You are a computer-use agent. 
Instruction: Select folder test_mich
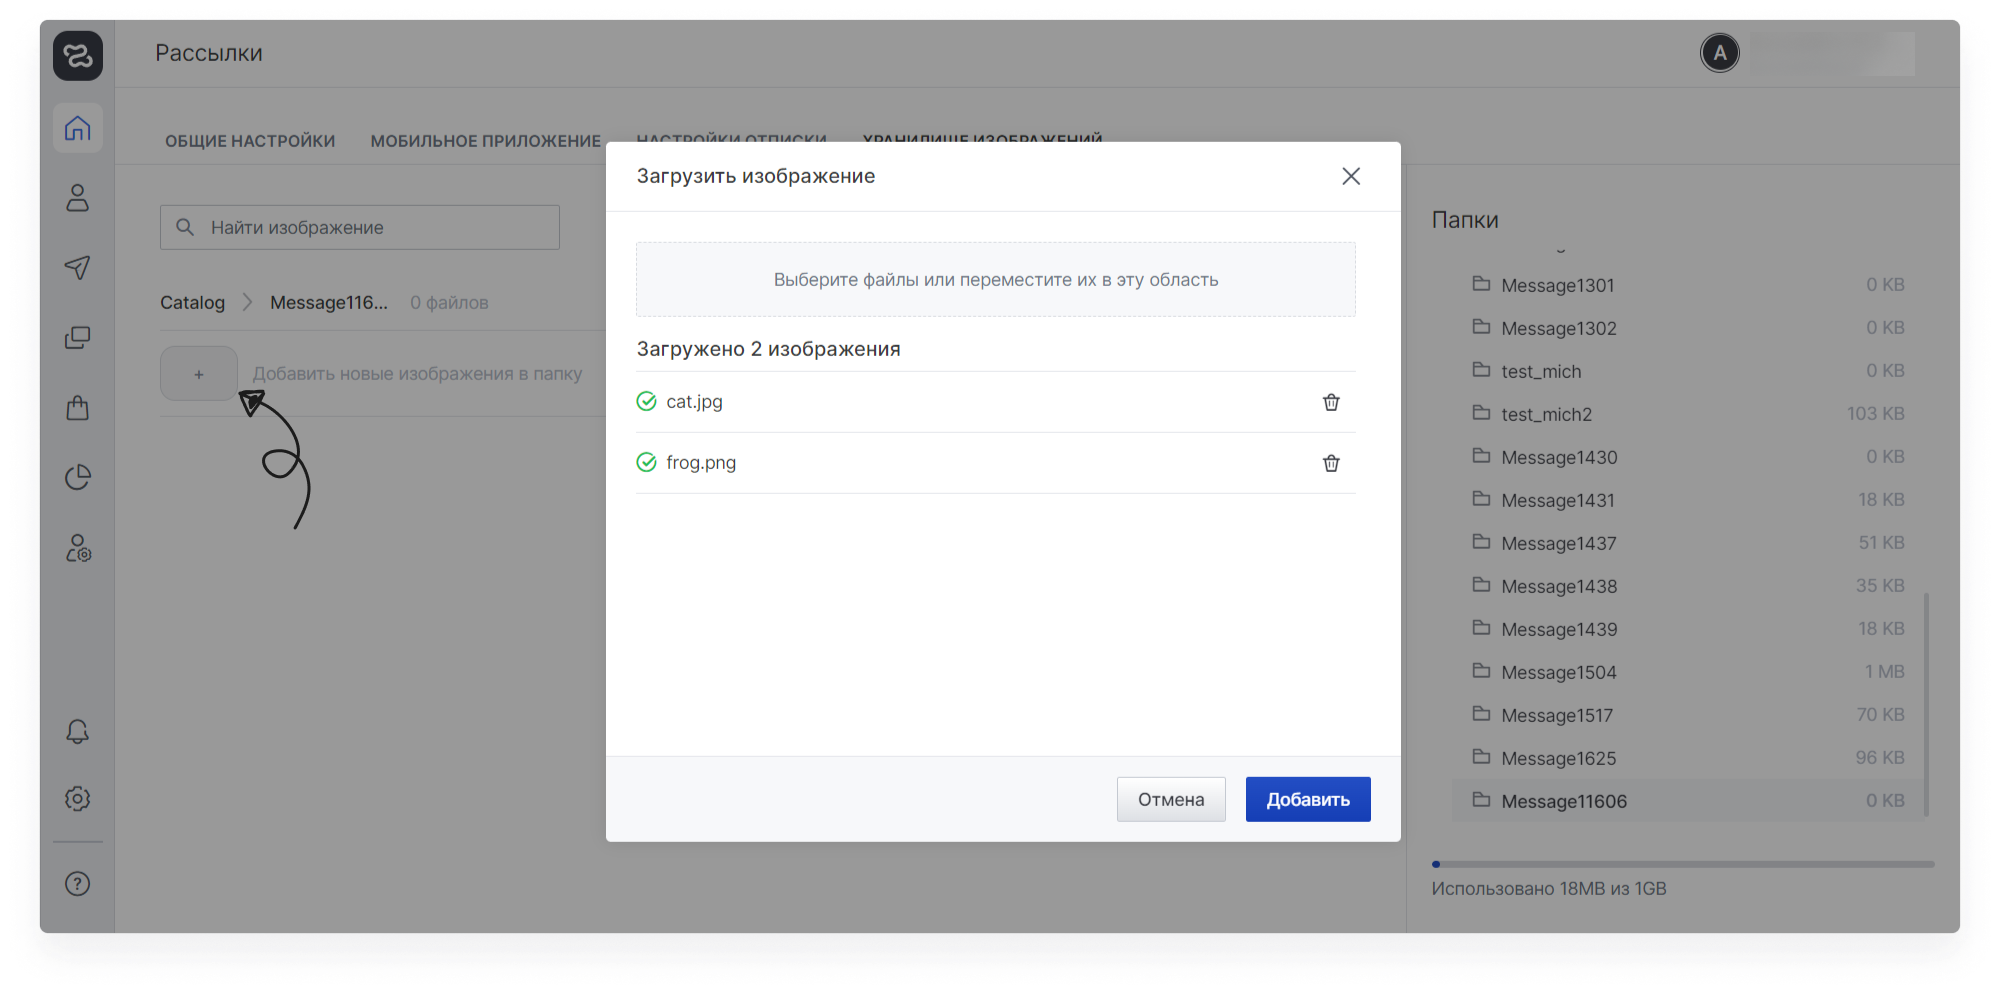(1688, 371)
